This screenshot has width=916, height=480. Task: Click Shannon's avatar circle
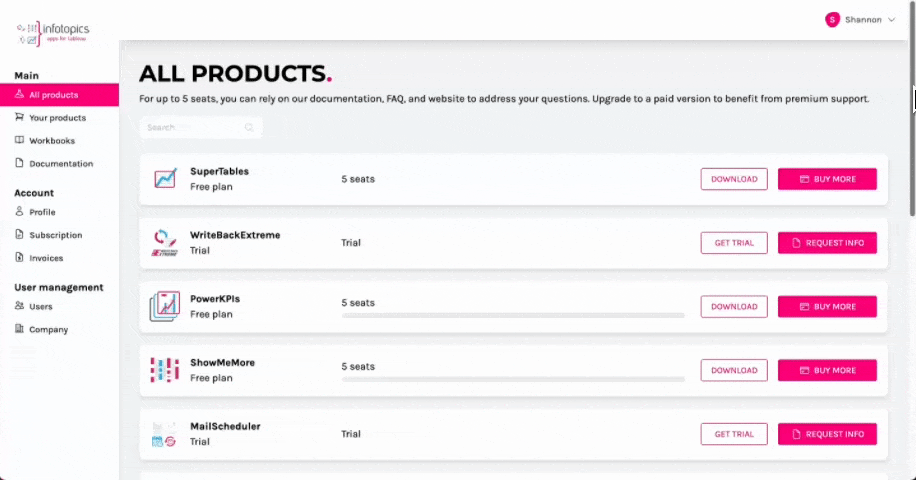(x=832, y=20)
